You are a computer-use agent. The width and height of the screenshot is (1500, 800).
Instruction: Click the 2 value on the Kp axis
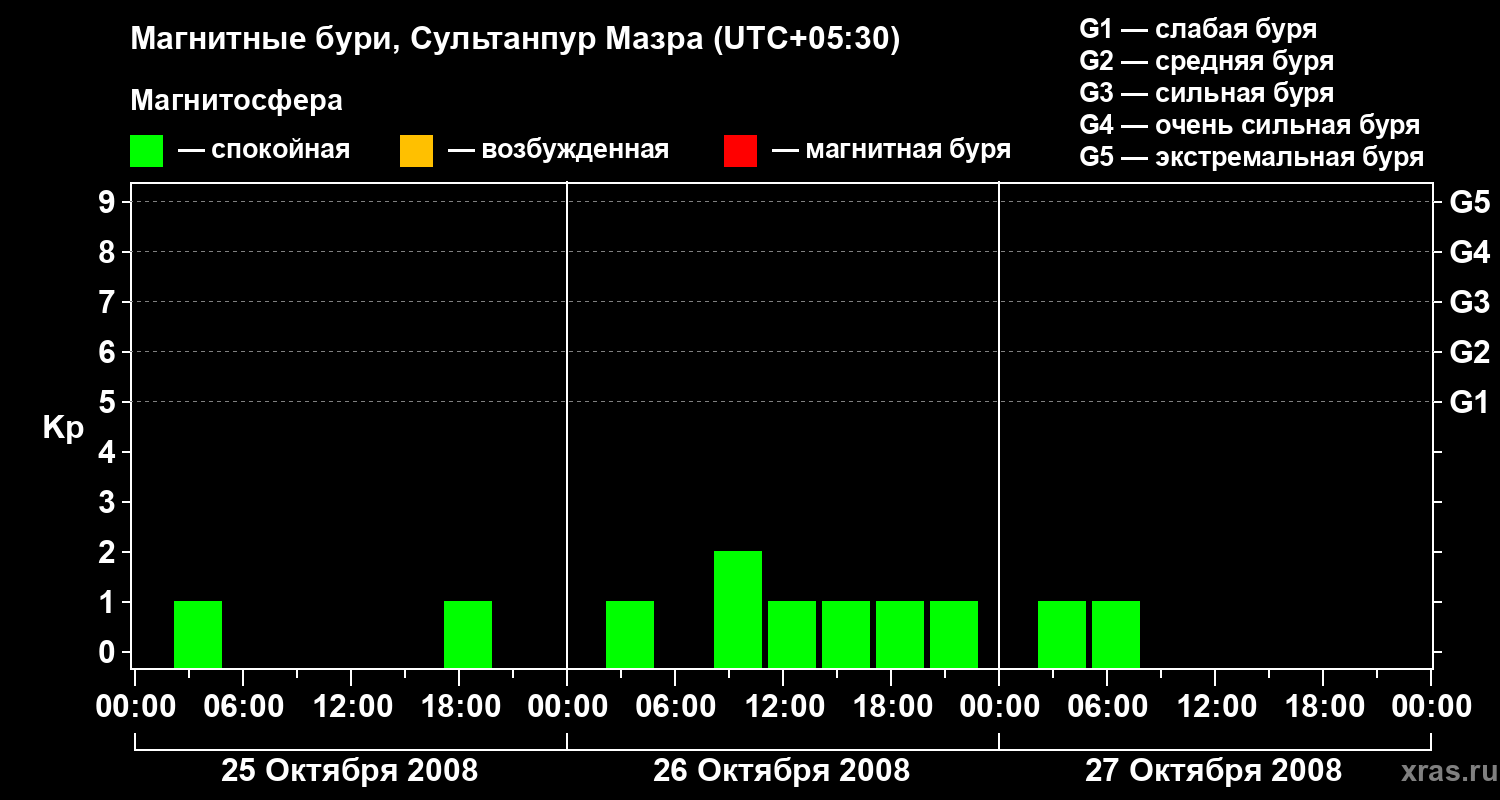[x=109, y=552]
